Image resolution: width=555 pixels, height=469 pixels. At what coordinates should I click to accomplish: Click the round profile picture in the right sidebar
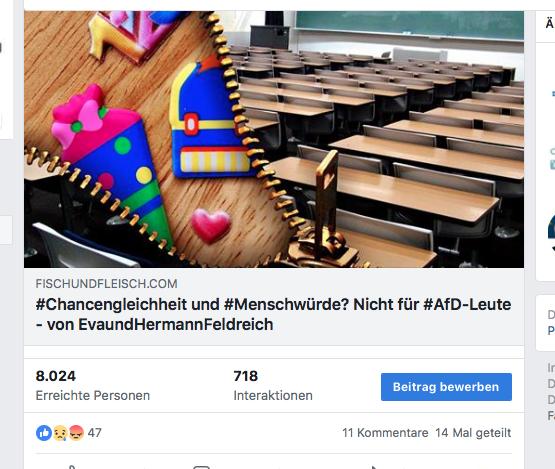[551, 227]
